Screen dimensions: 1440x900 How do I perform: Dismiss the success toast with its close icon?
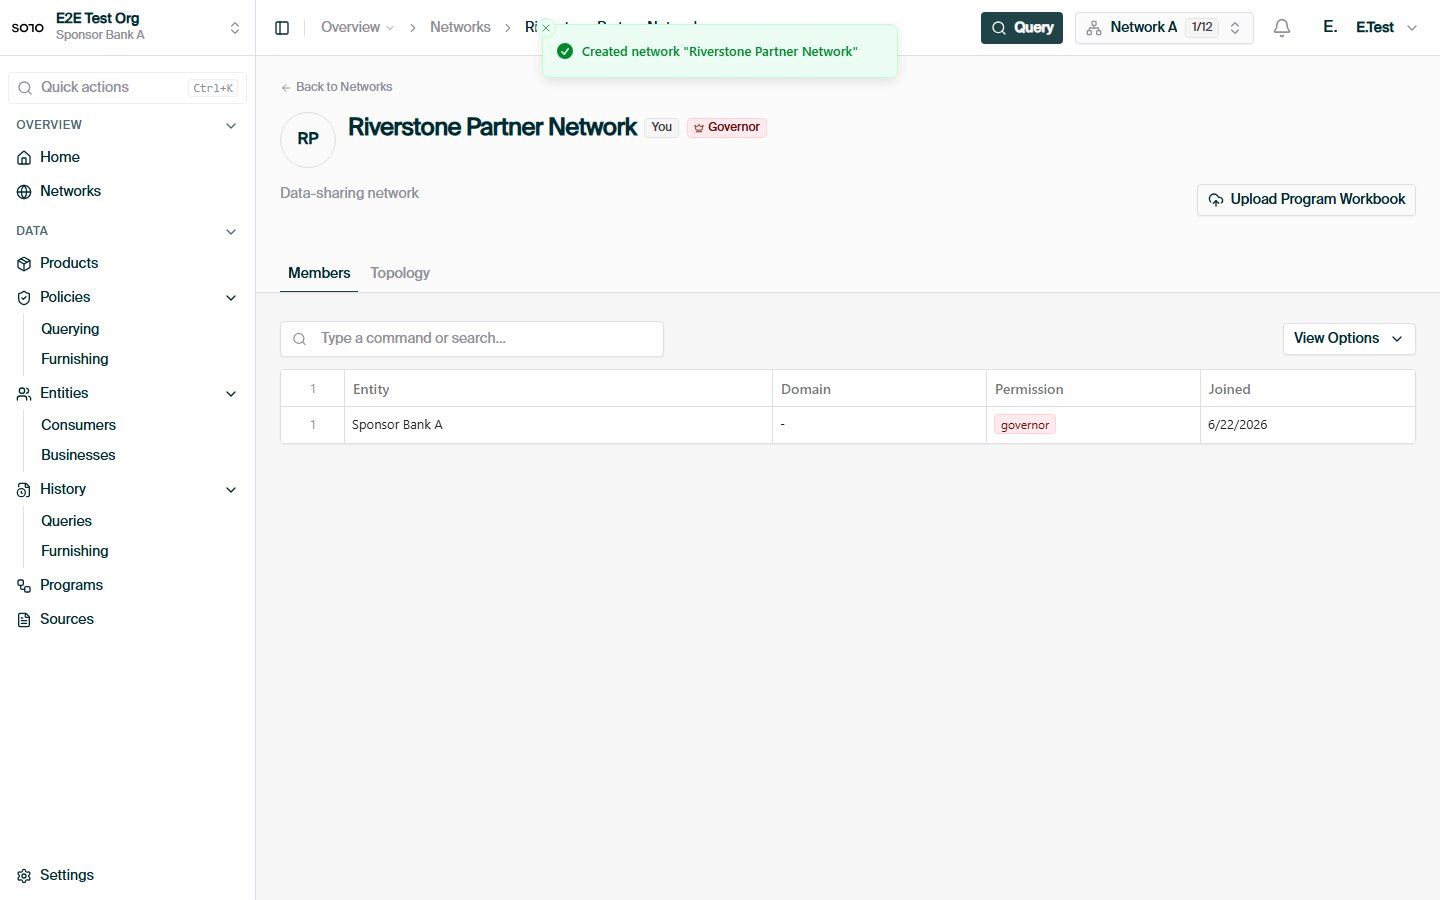coord(546,28)
